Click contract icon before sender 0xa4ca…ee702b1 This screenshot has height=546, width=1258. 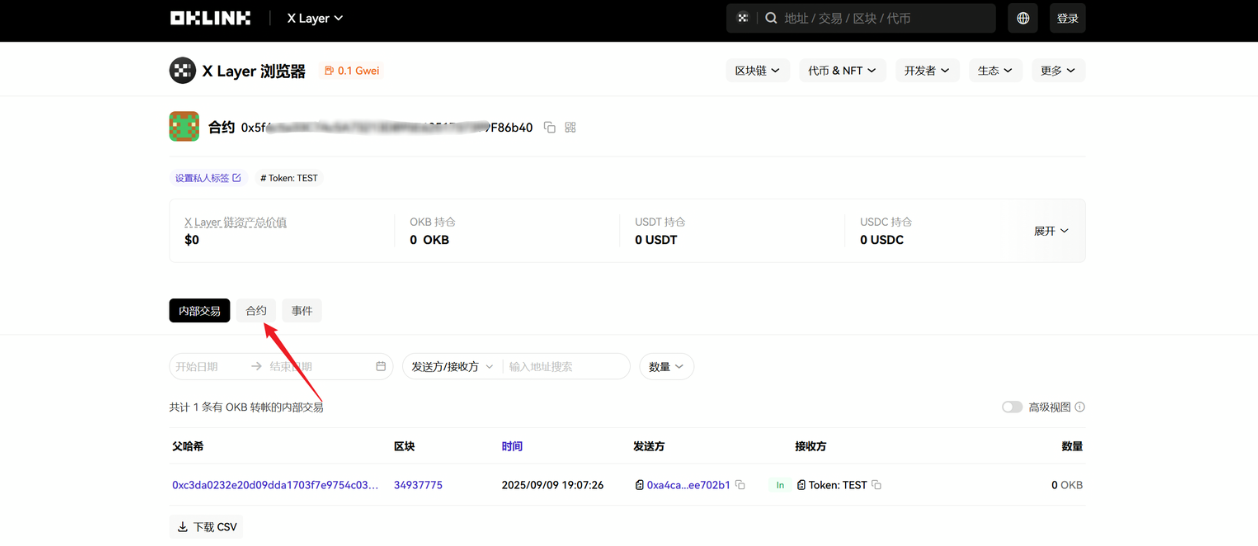click(639, 485)
